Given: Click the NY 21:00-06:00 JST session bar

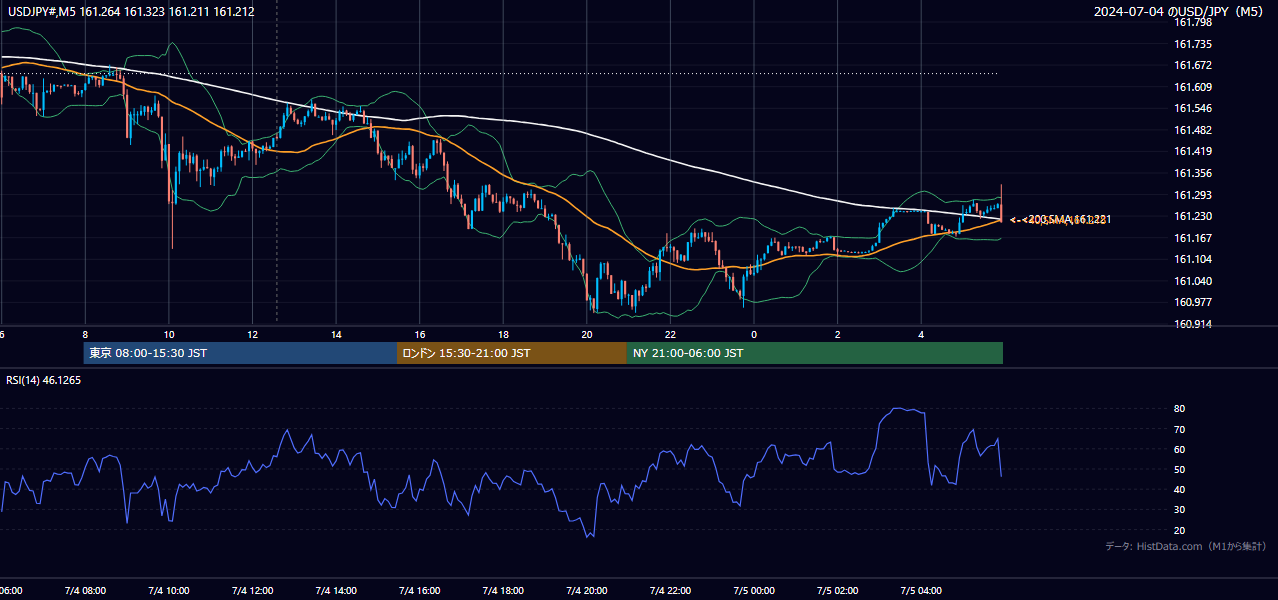Looking at the screenshot, I should pyautogui.click(x=815, y=353).
